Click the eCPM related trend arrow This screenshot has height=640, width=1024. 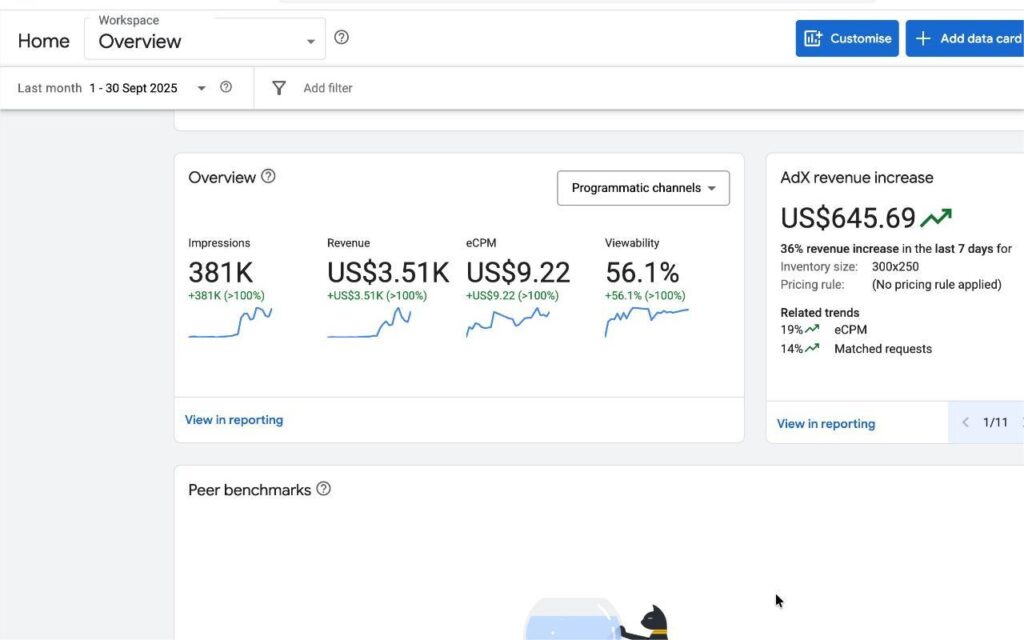point(812,329)
